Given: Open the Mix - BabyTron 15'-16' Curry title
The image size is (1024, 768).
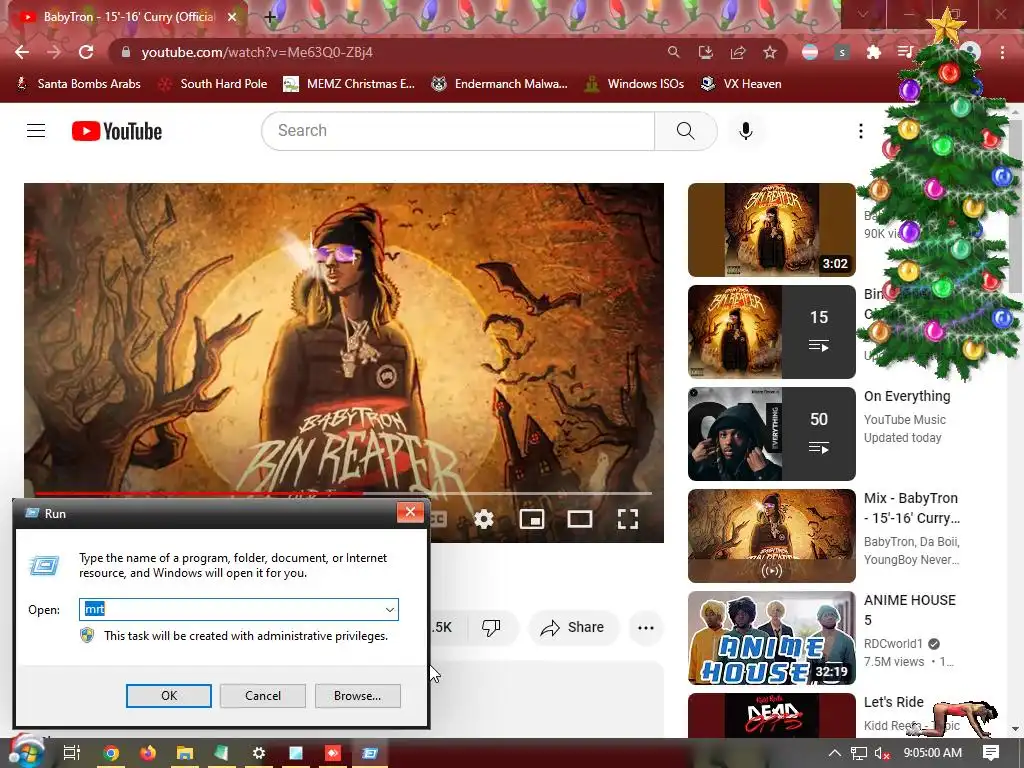Looking at the screenshot, I should 912,508.
